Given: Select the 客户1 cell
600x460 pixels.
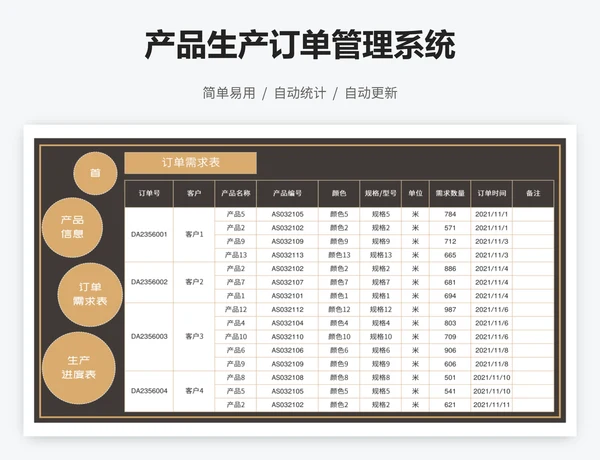Looking at the screenshot, I should point(194,235).
